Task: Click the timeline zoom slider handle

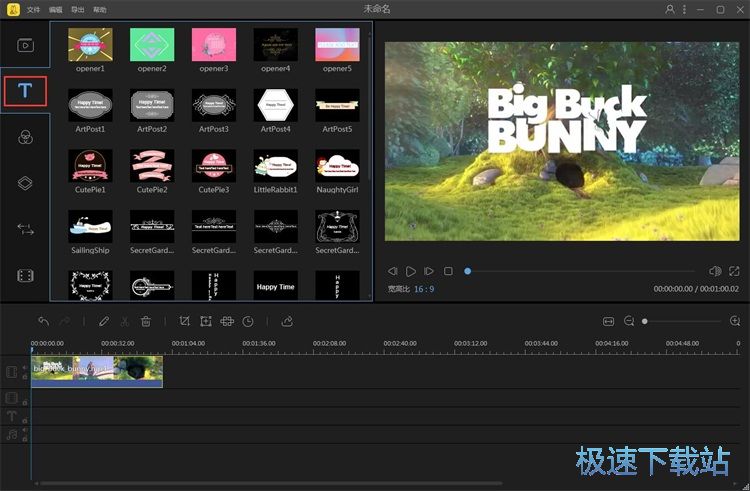Action: (x=645, y=321)
